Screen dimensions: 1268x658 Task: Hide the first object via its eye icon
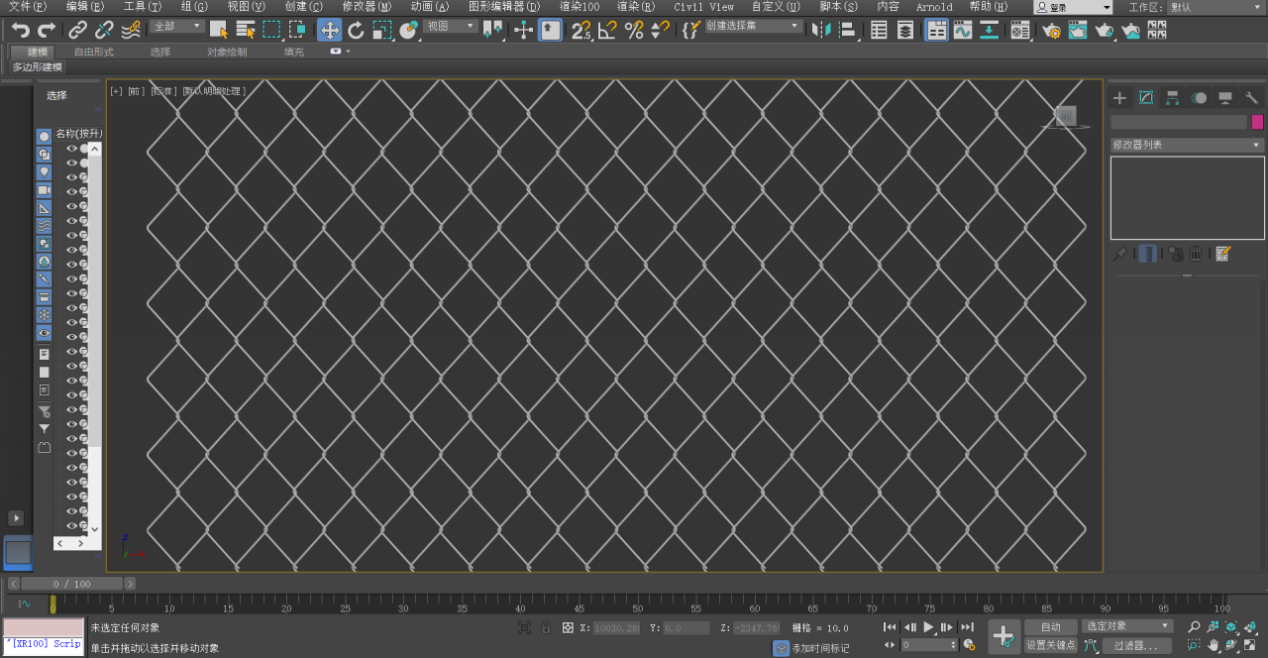point(71,148)
